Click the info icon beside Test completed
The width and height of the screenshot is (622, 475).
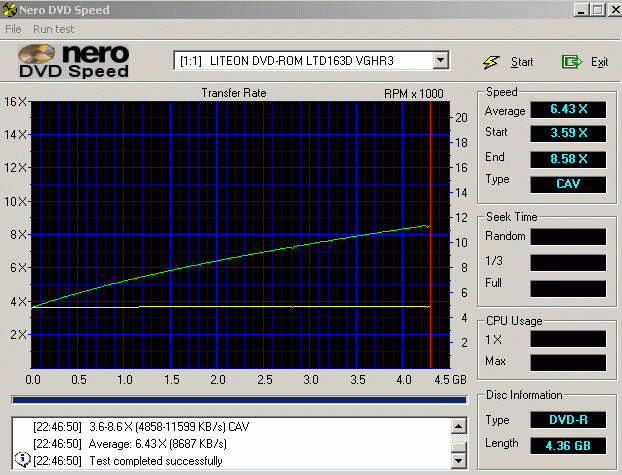click(23, 460)
